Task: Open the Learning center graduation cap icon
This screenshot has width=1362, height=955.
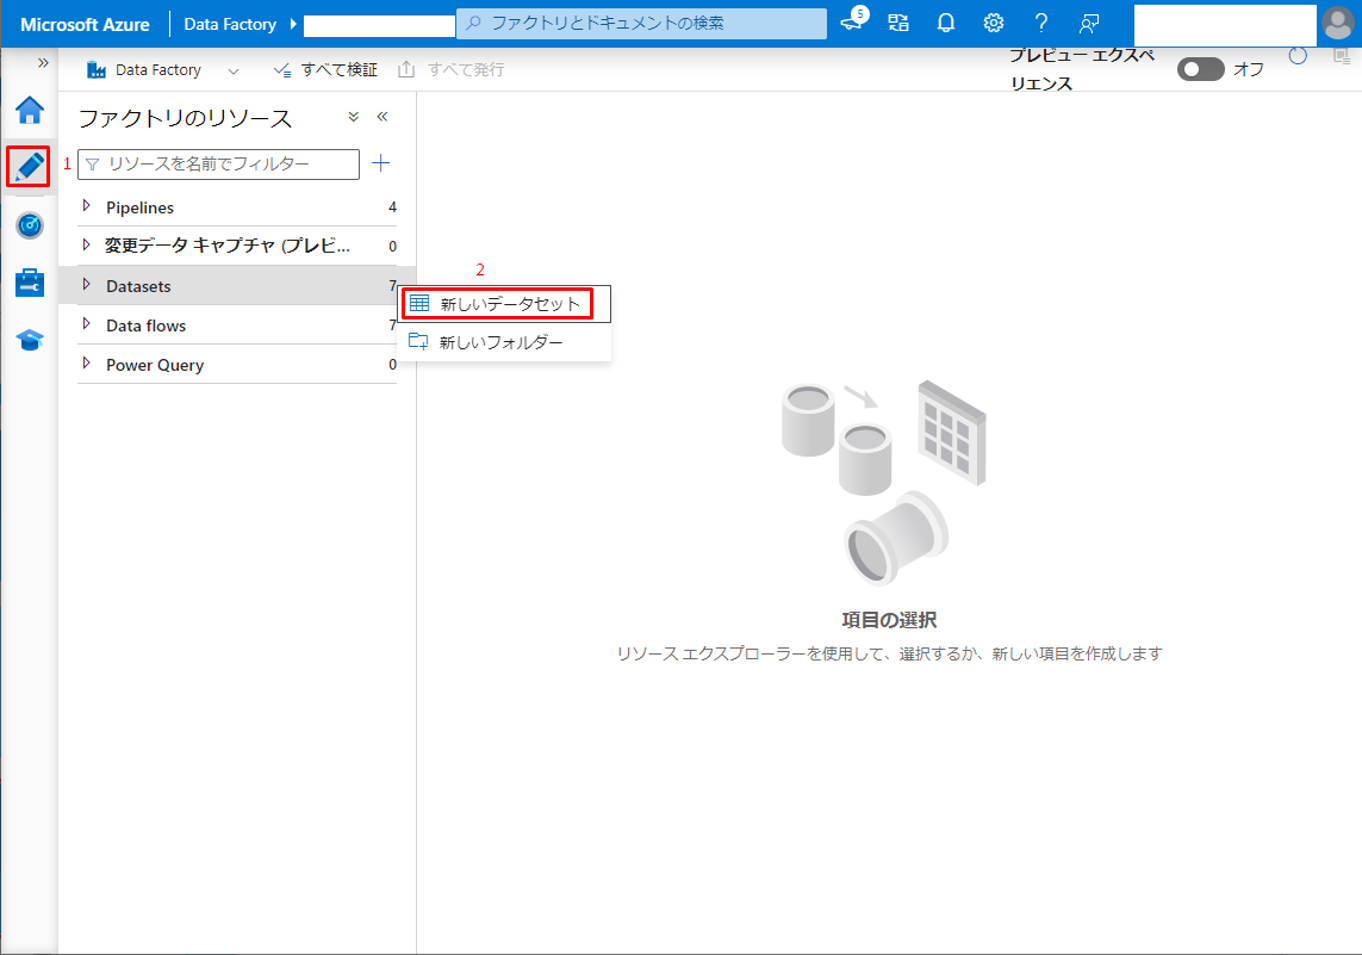Action: (29, 340)
